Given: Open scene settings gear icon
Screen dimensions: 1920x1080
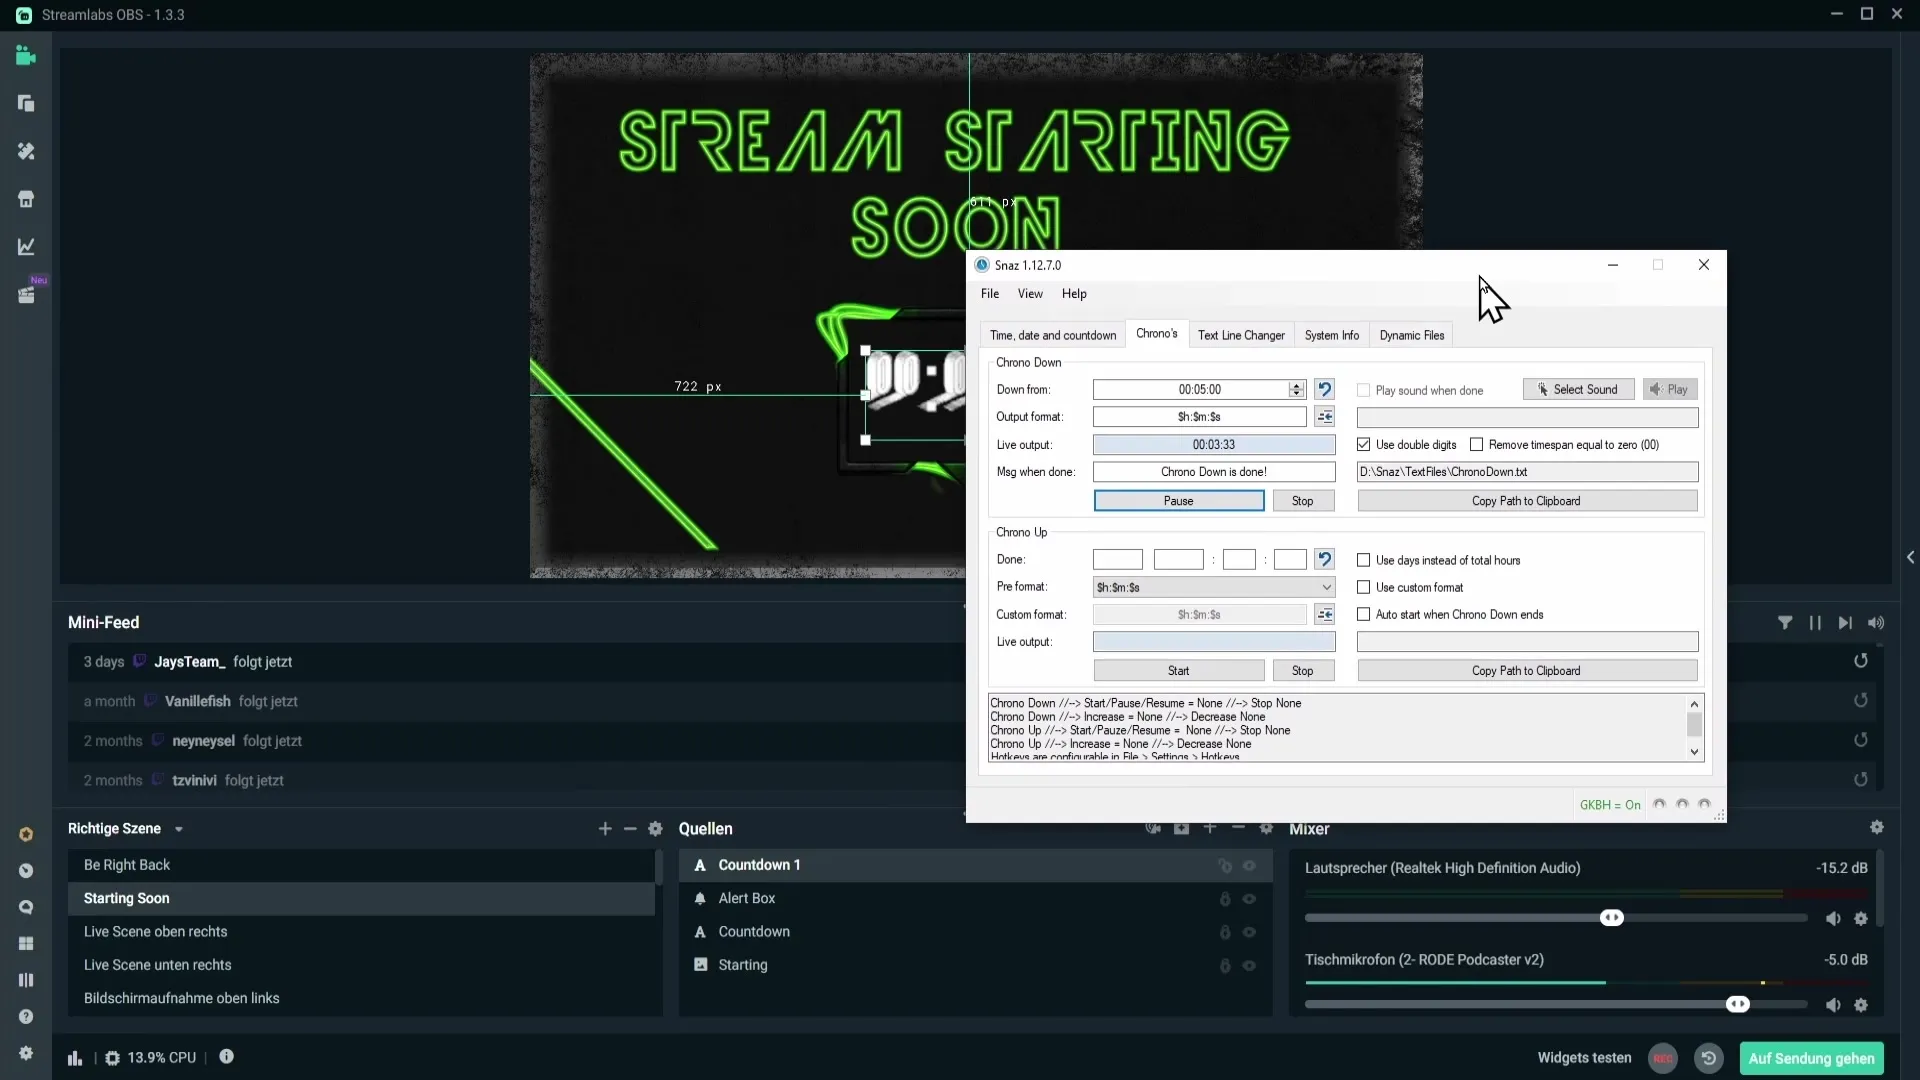Looking at the screenshot, I should pos(655,829).
